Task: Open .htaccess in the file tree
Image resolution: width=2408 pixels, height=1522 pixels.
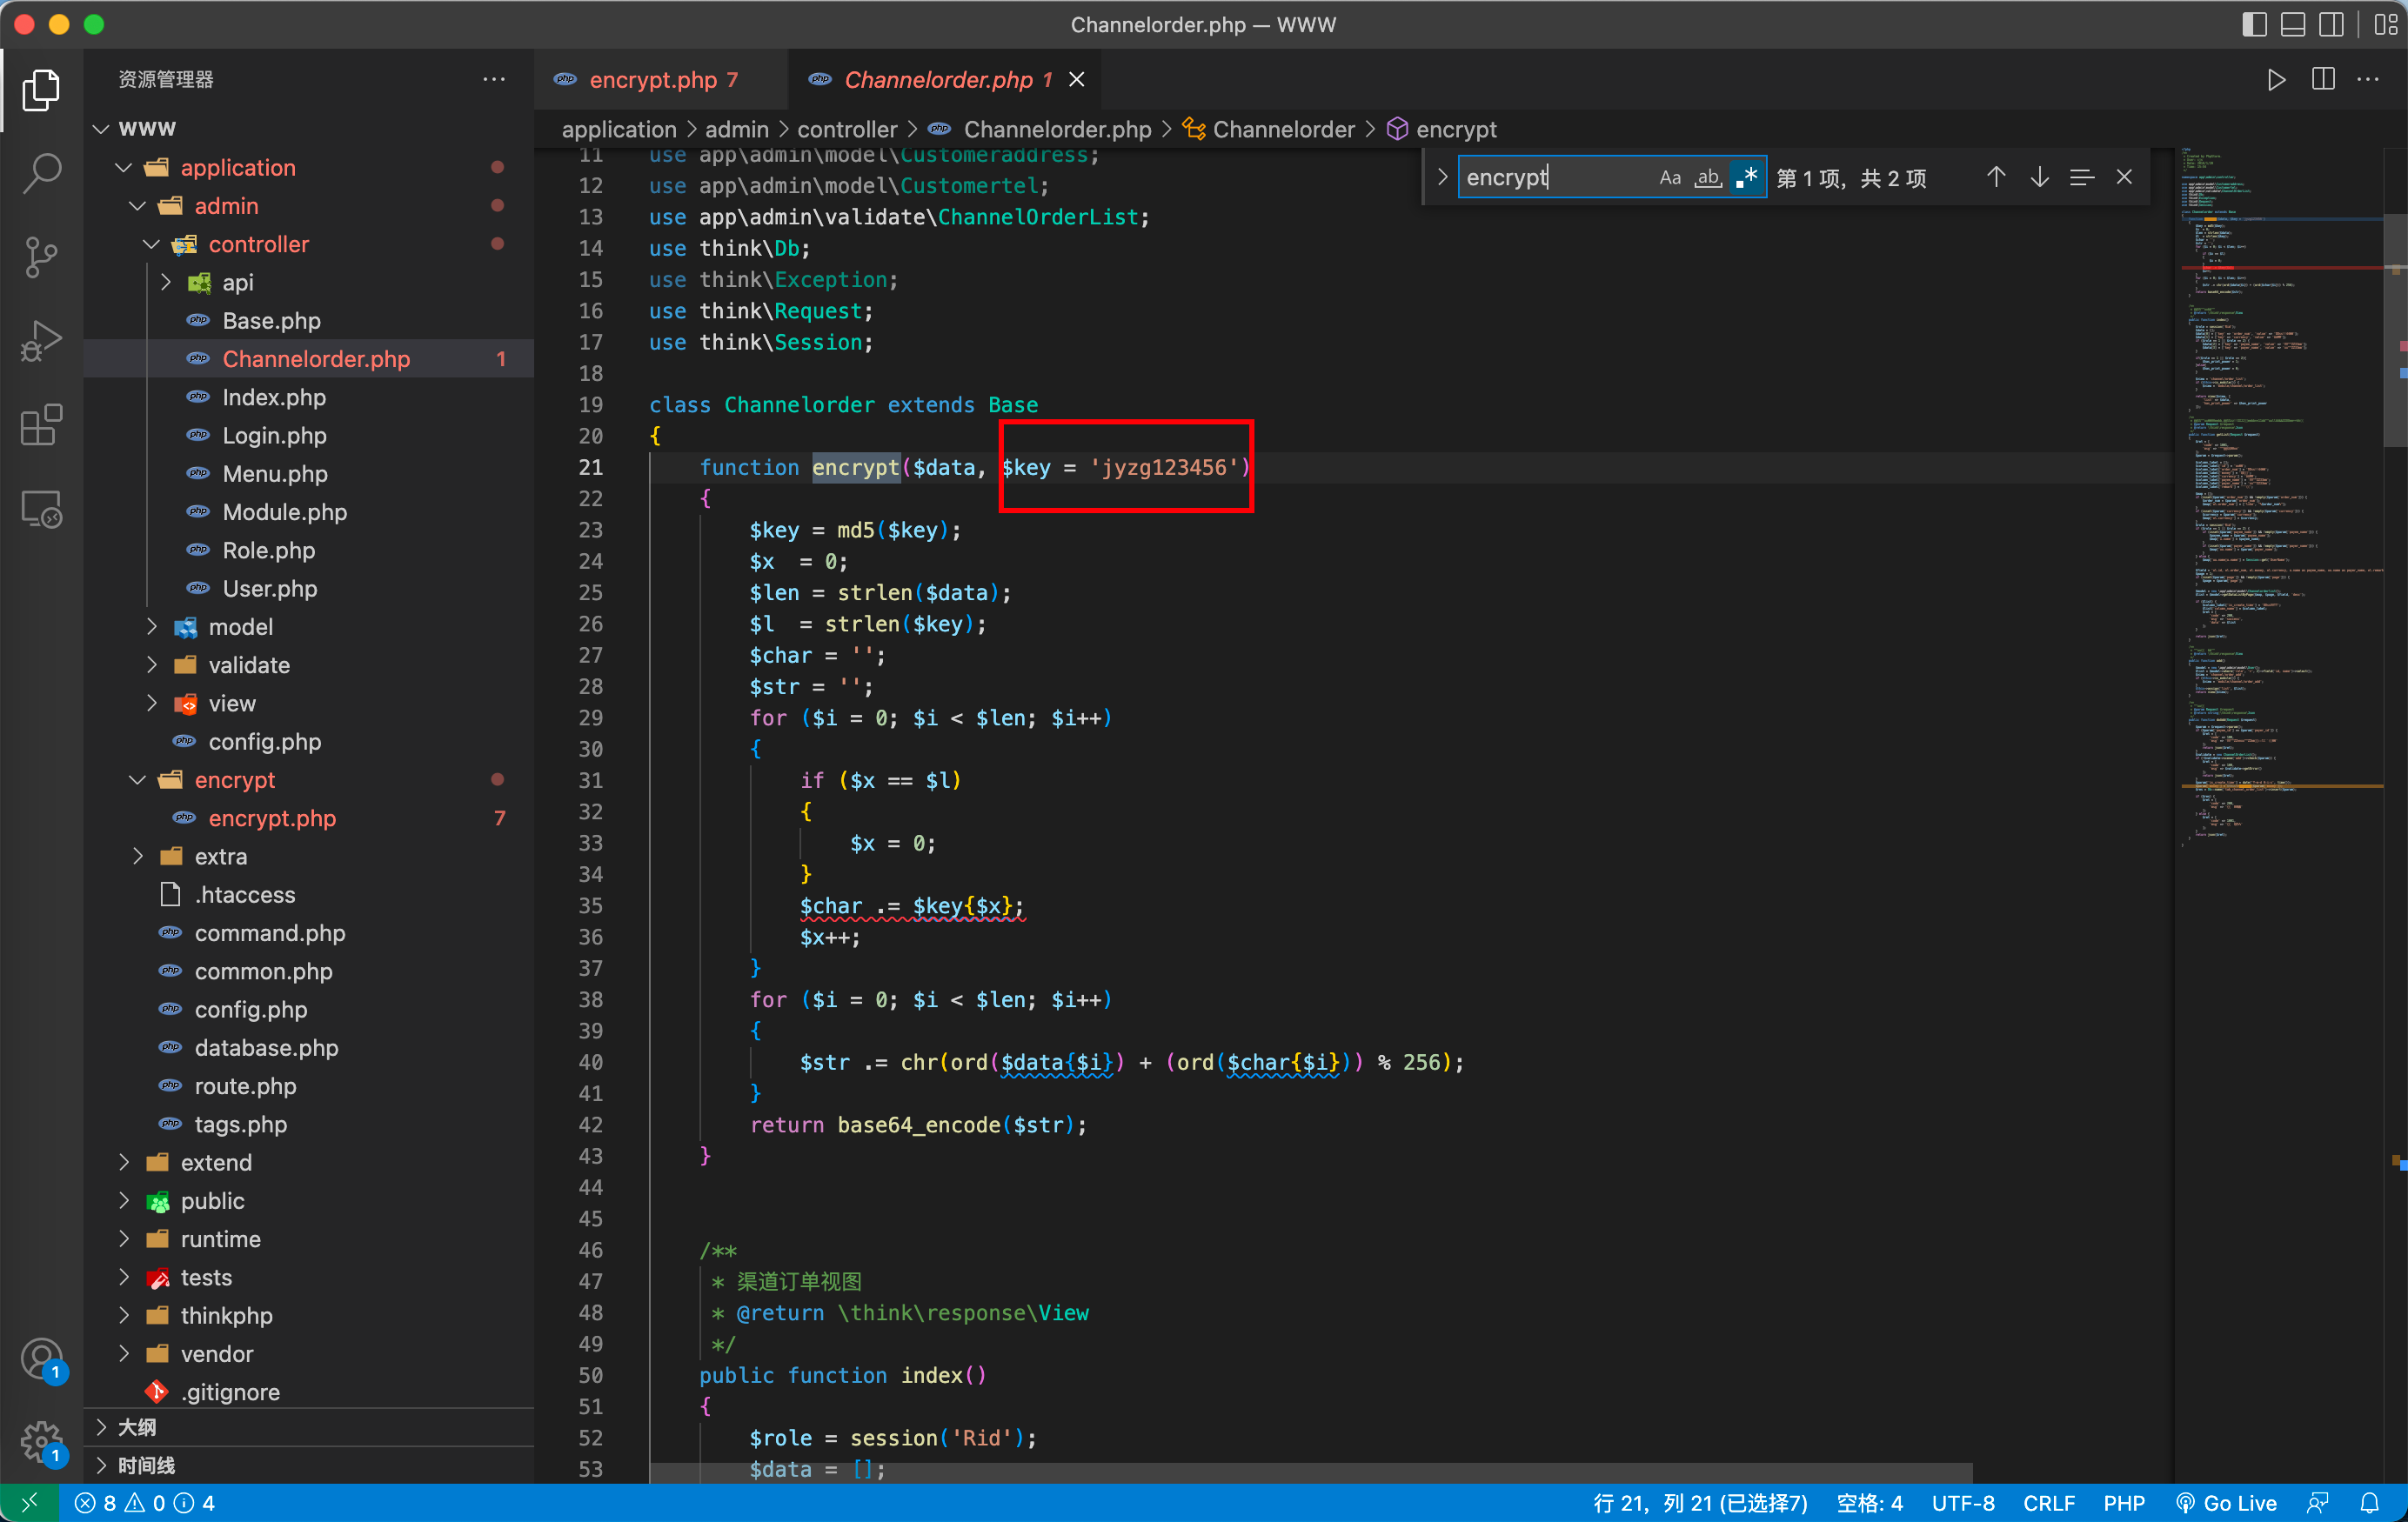Action: point(244,895)
